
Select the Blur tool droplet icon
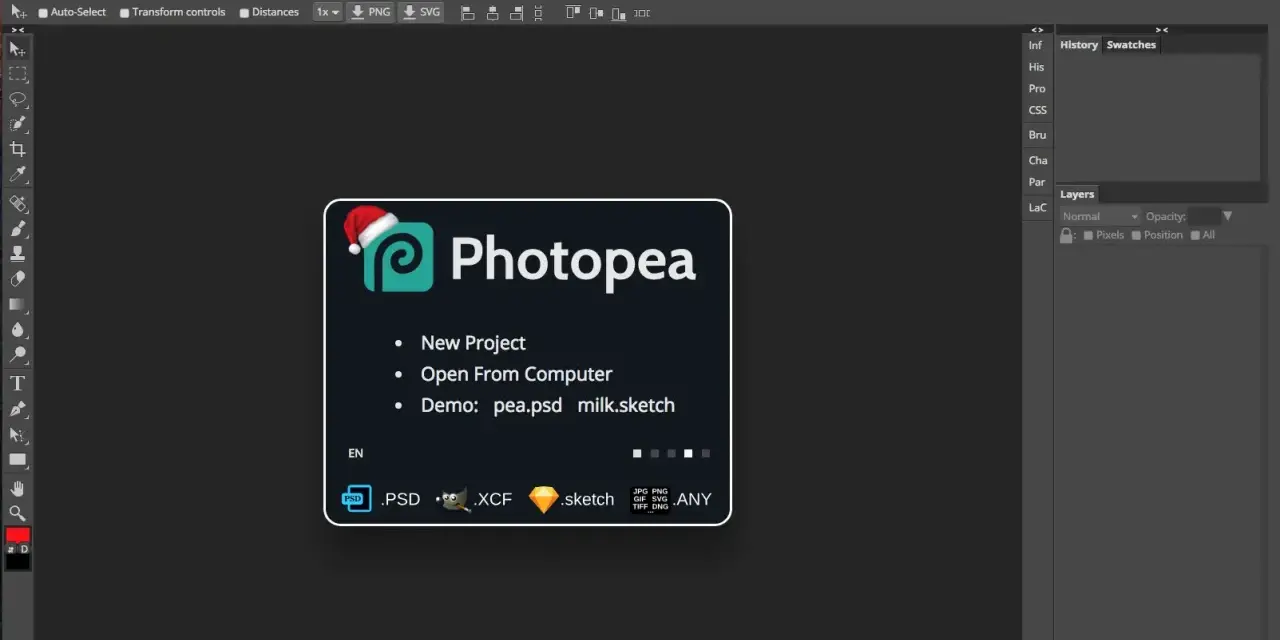click(x=17, y=330)
